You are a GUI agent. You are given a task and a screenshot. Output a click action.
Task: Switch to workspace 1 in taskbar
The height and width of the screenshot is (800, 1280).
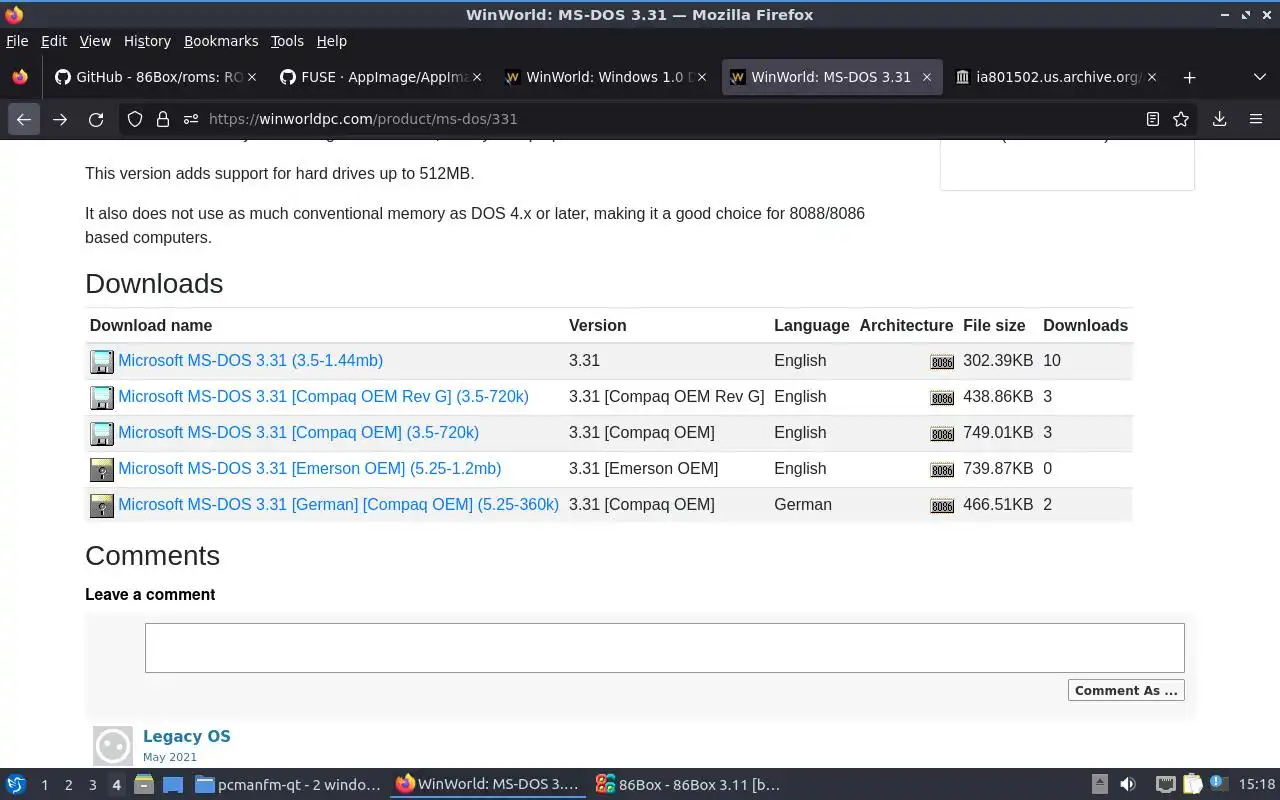44,785
